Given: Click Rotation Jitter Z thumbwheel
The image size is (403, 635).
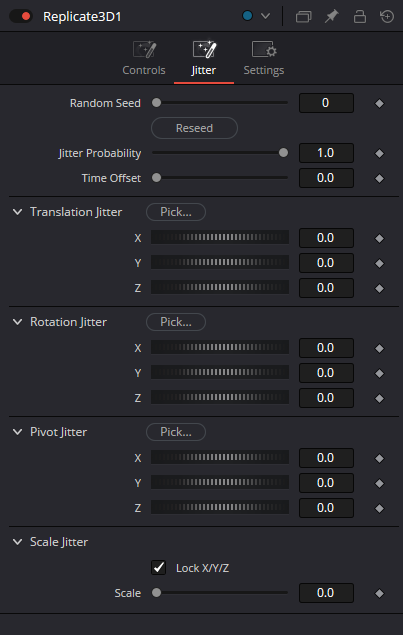Looking at the screenshot, I should [x=220, y=398].
